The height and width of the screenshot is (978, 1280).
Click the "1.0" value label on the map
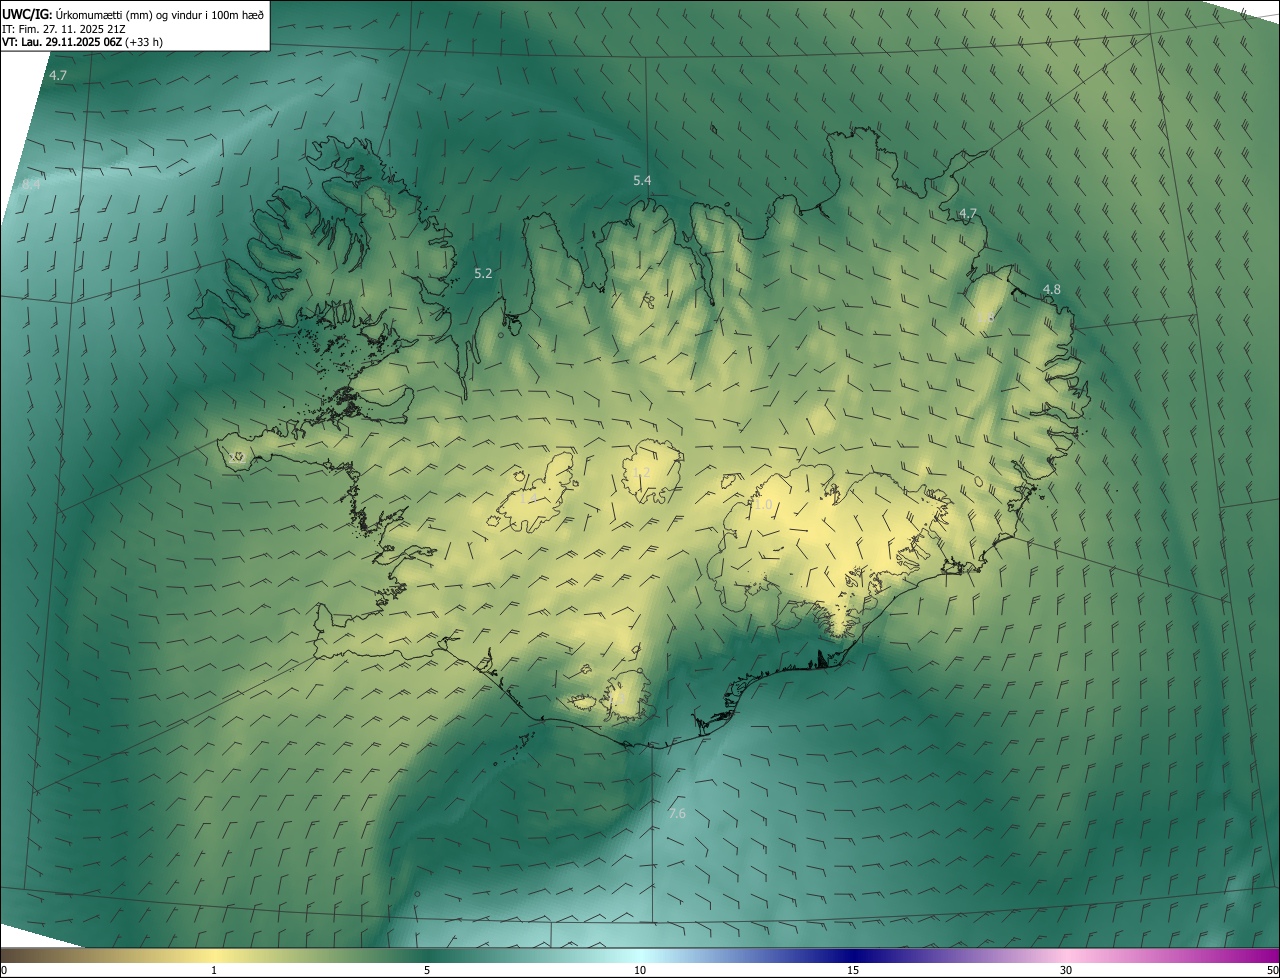pyautogui.click(x=763, y=505)
